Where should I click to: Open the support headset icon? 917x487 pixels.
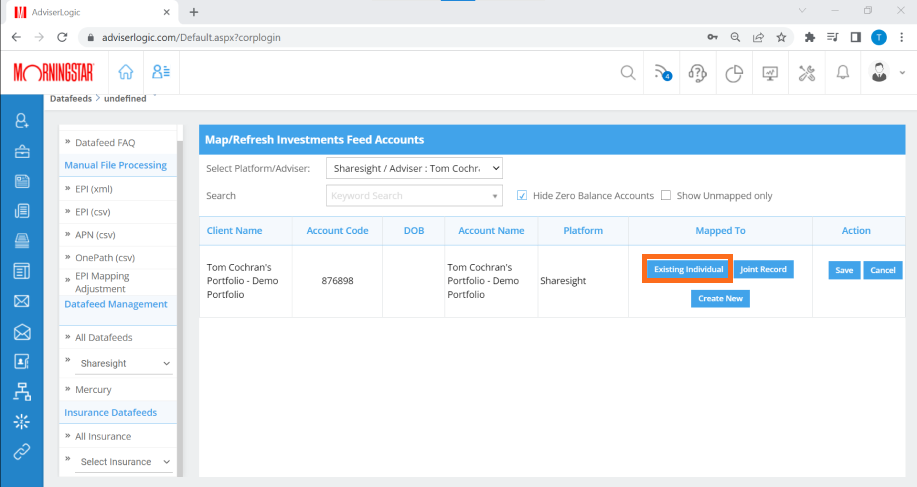click(698, 73)
